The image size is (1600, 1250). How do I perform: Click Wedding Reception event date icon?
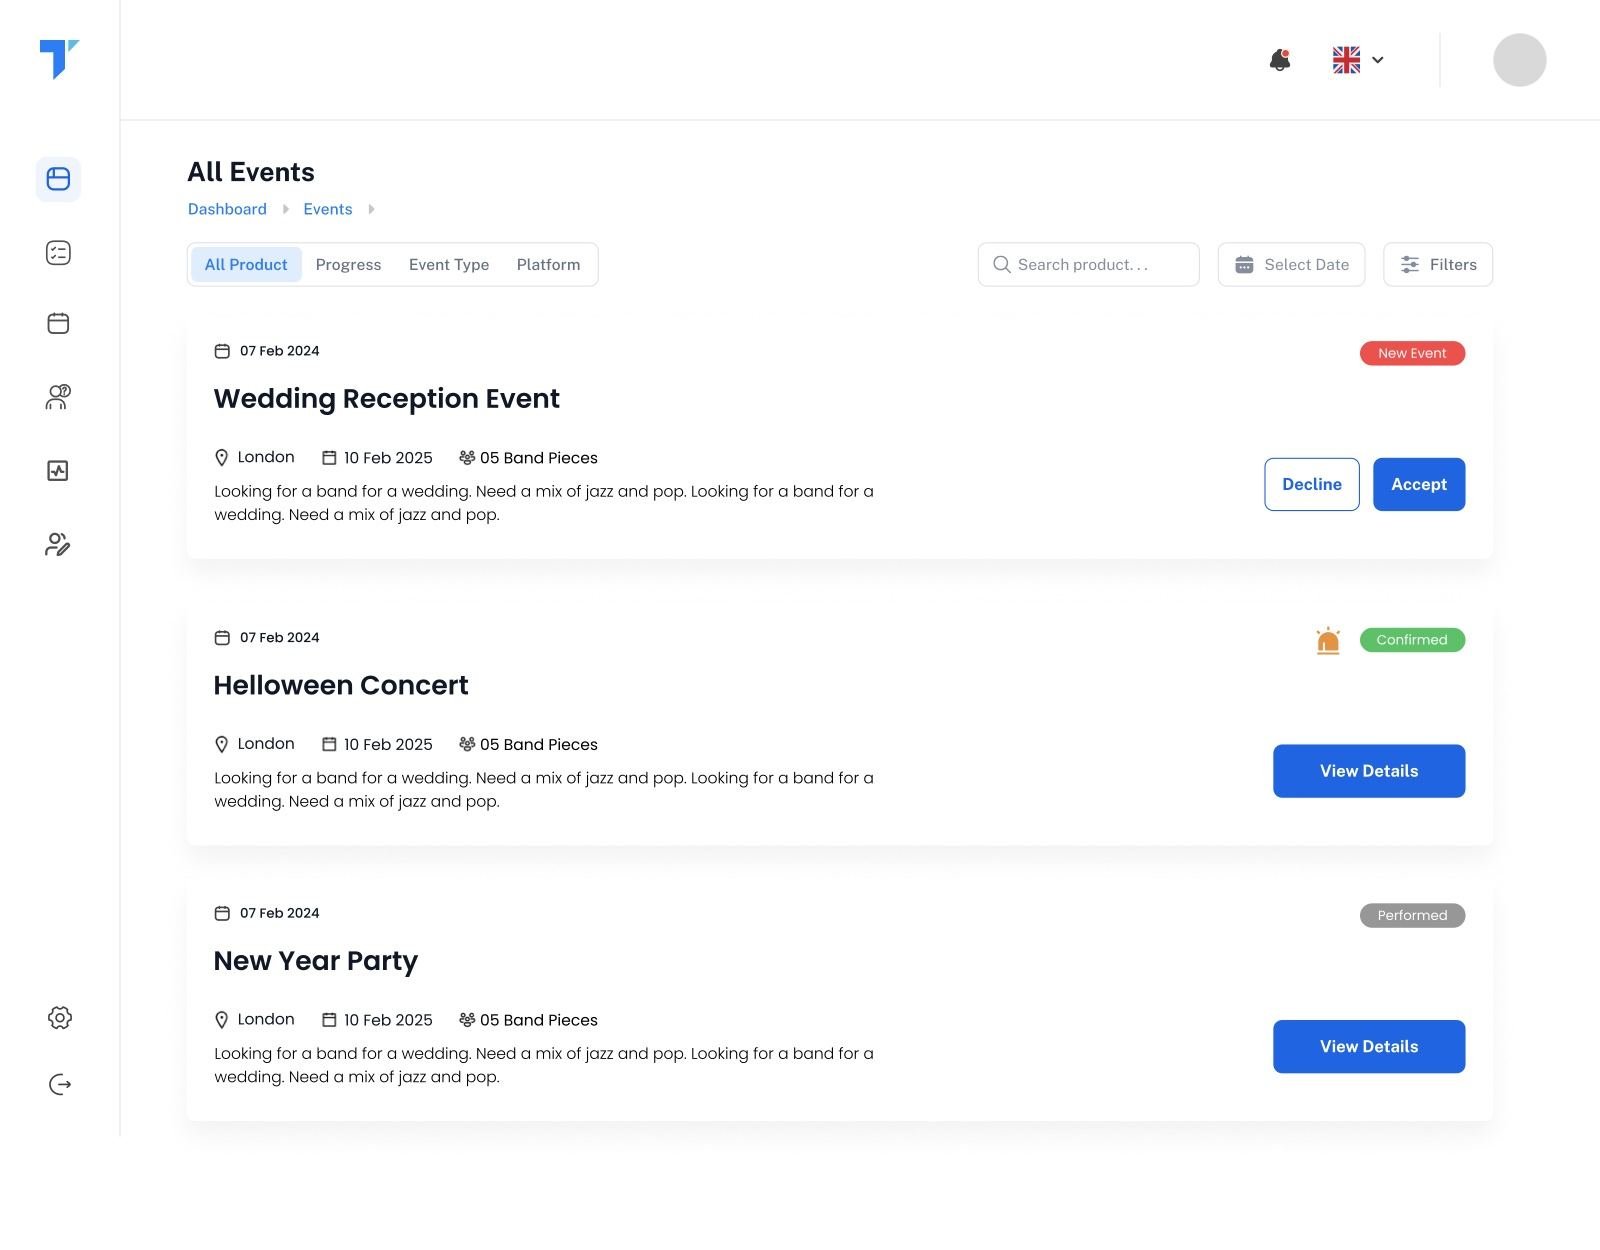(329, 458)
